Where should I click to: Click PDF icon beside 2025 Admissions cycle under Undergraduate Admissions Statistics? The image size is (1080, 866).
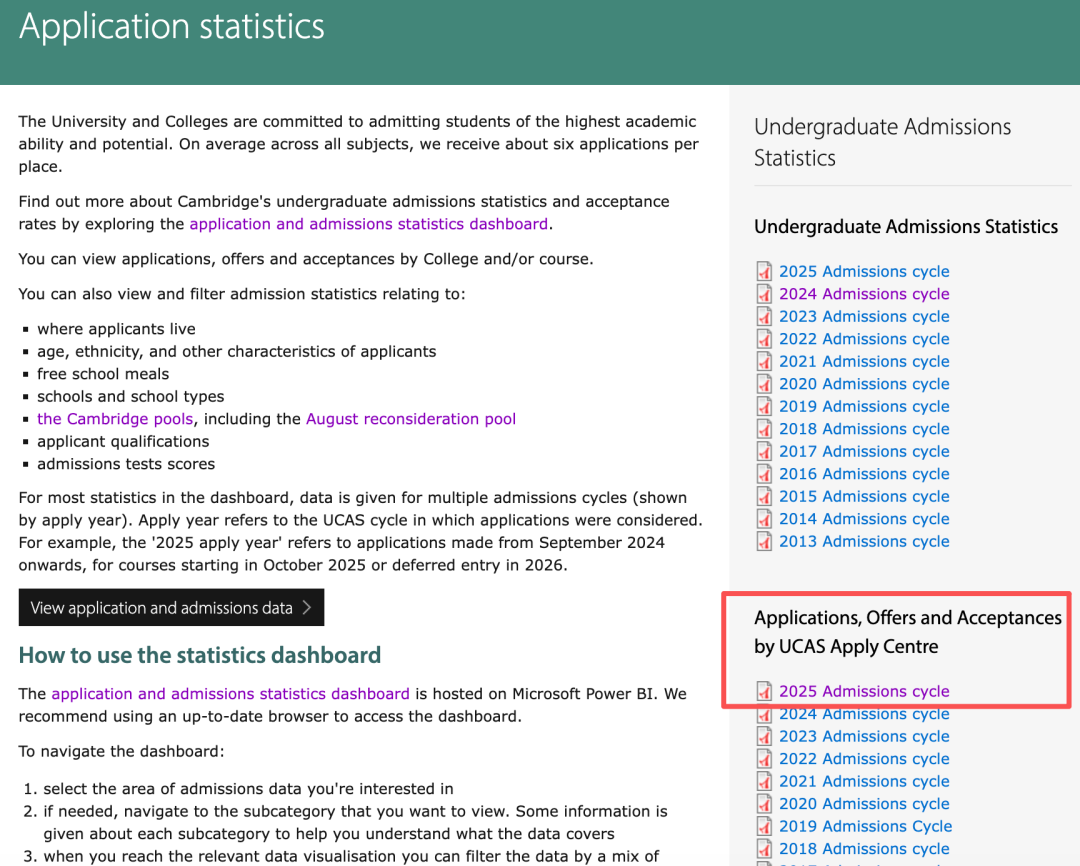pyautogui.click(x=764, y=271)
